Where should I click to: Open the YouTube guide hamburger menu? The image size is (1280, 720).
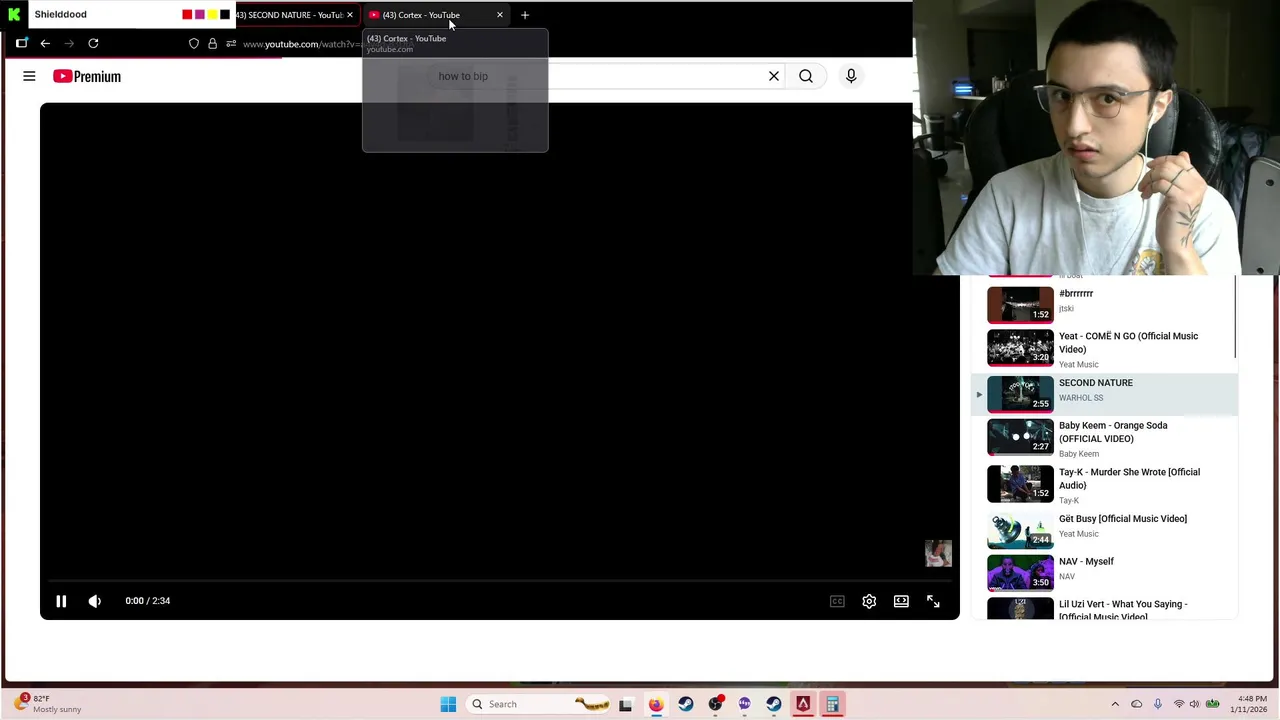(29, 76)
